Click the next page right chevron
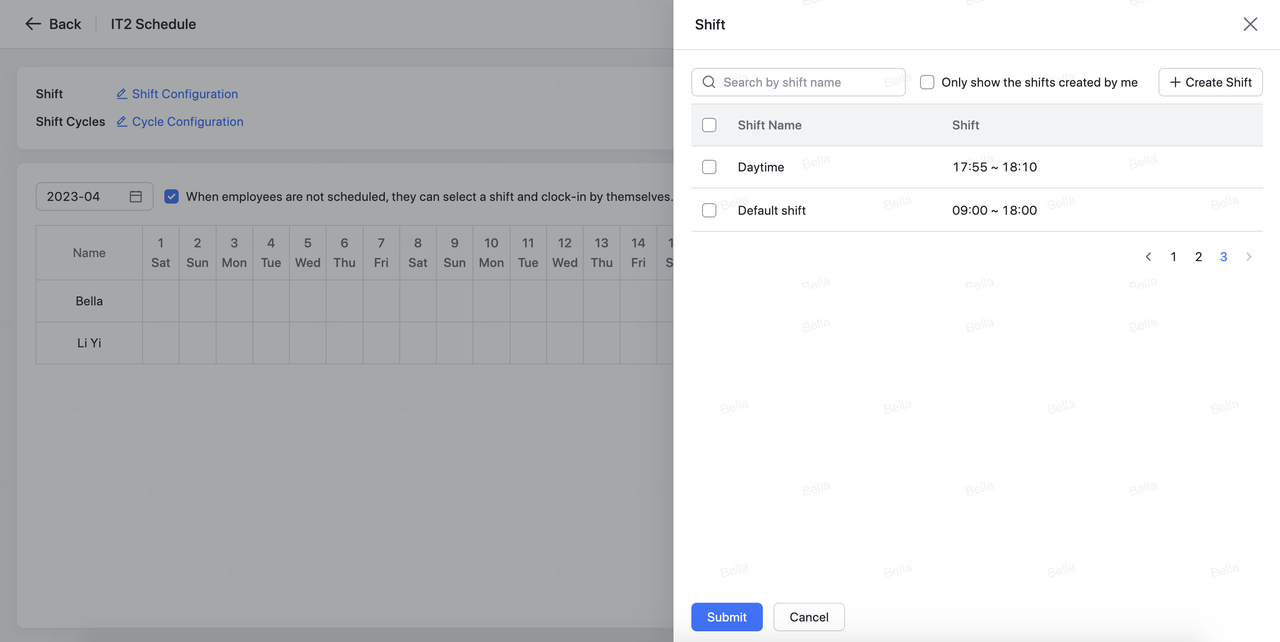Viewport: 1280px width, 642px height. [1249, 257]
